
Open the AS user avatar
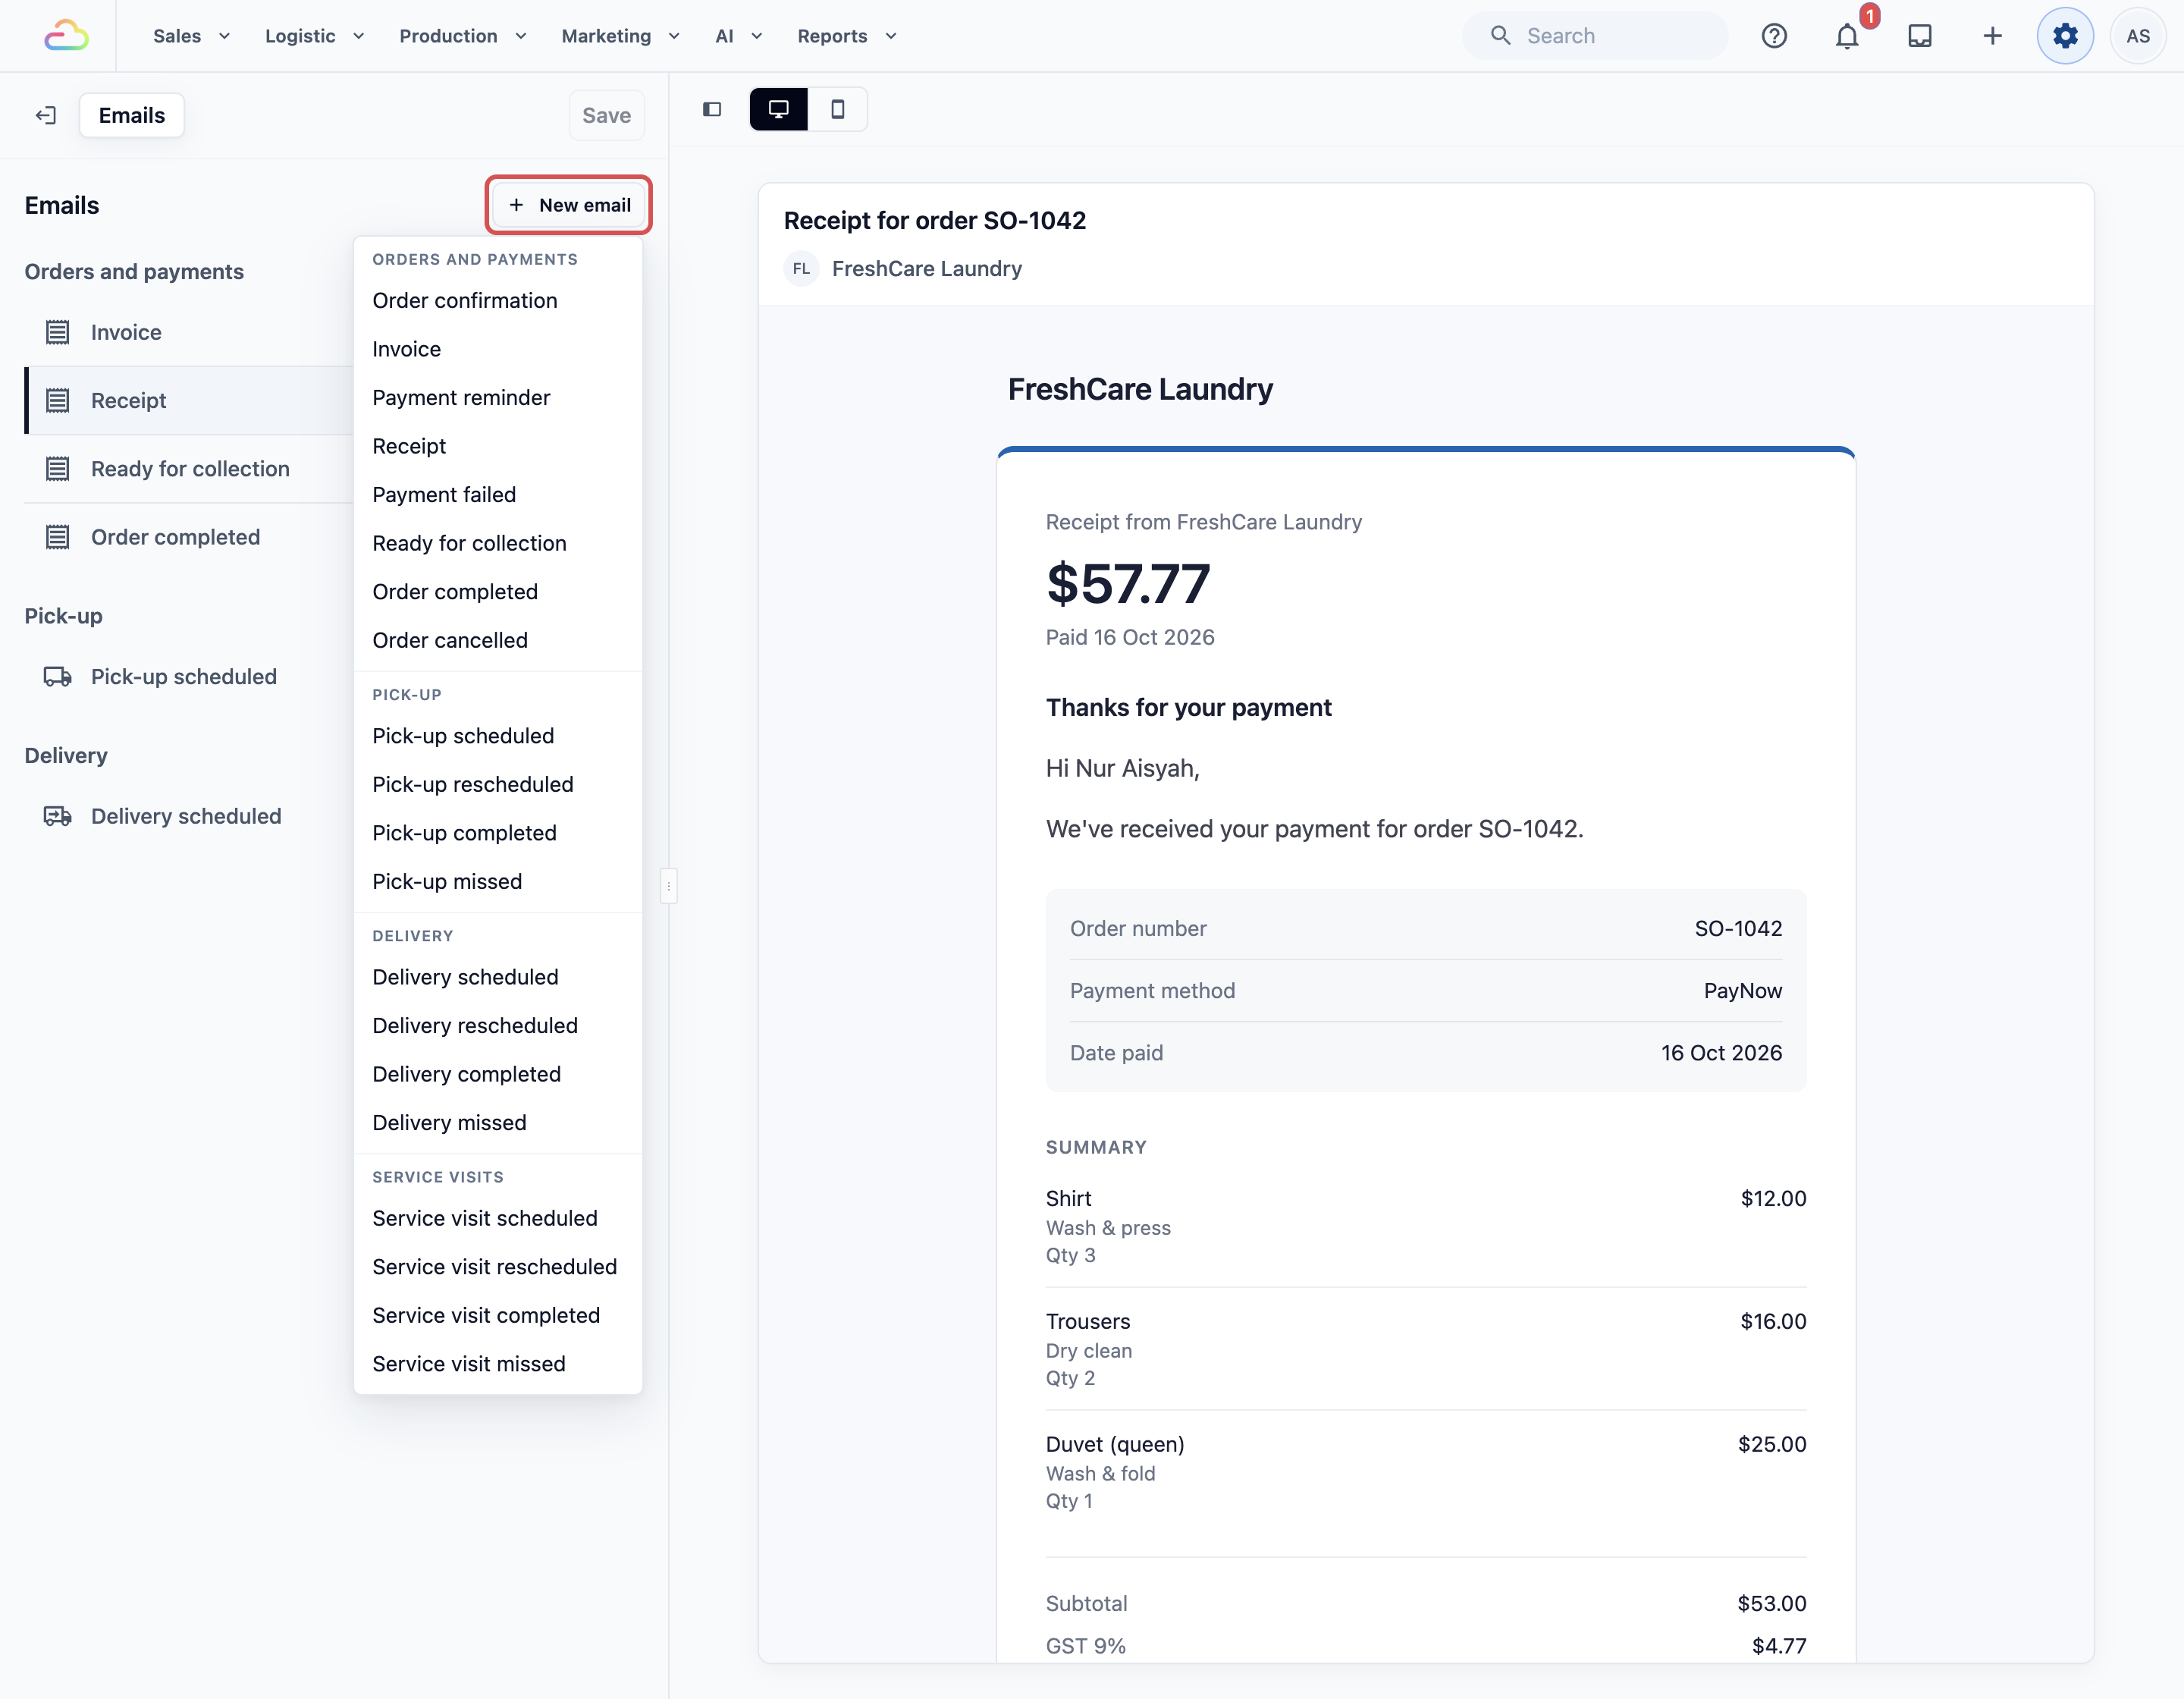(x=2138, y=36)
